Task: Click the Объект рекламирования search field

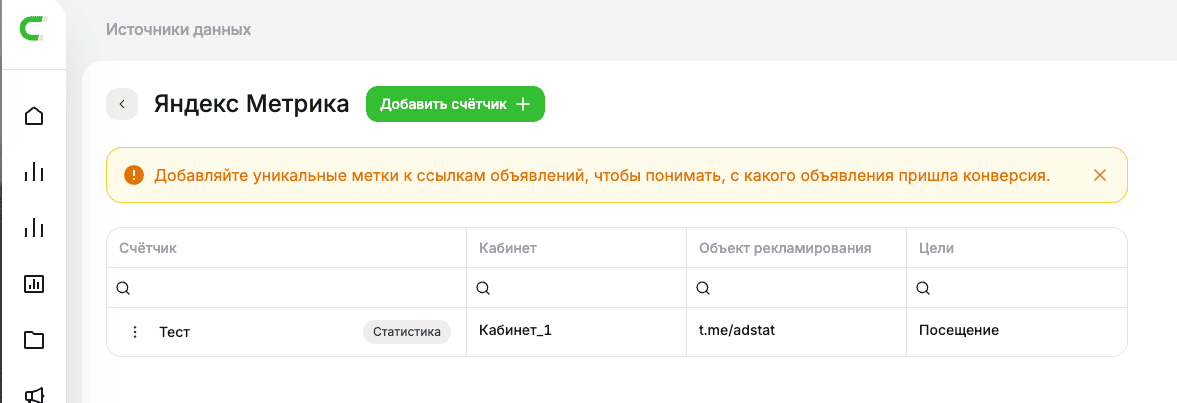Action: 796,287
